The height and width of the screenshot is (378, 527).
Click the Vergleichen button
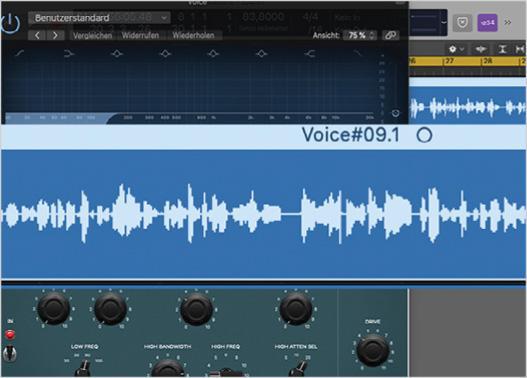click(92, 36)
